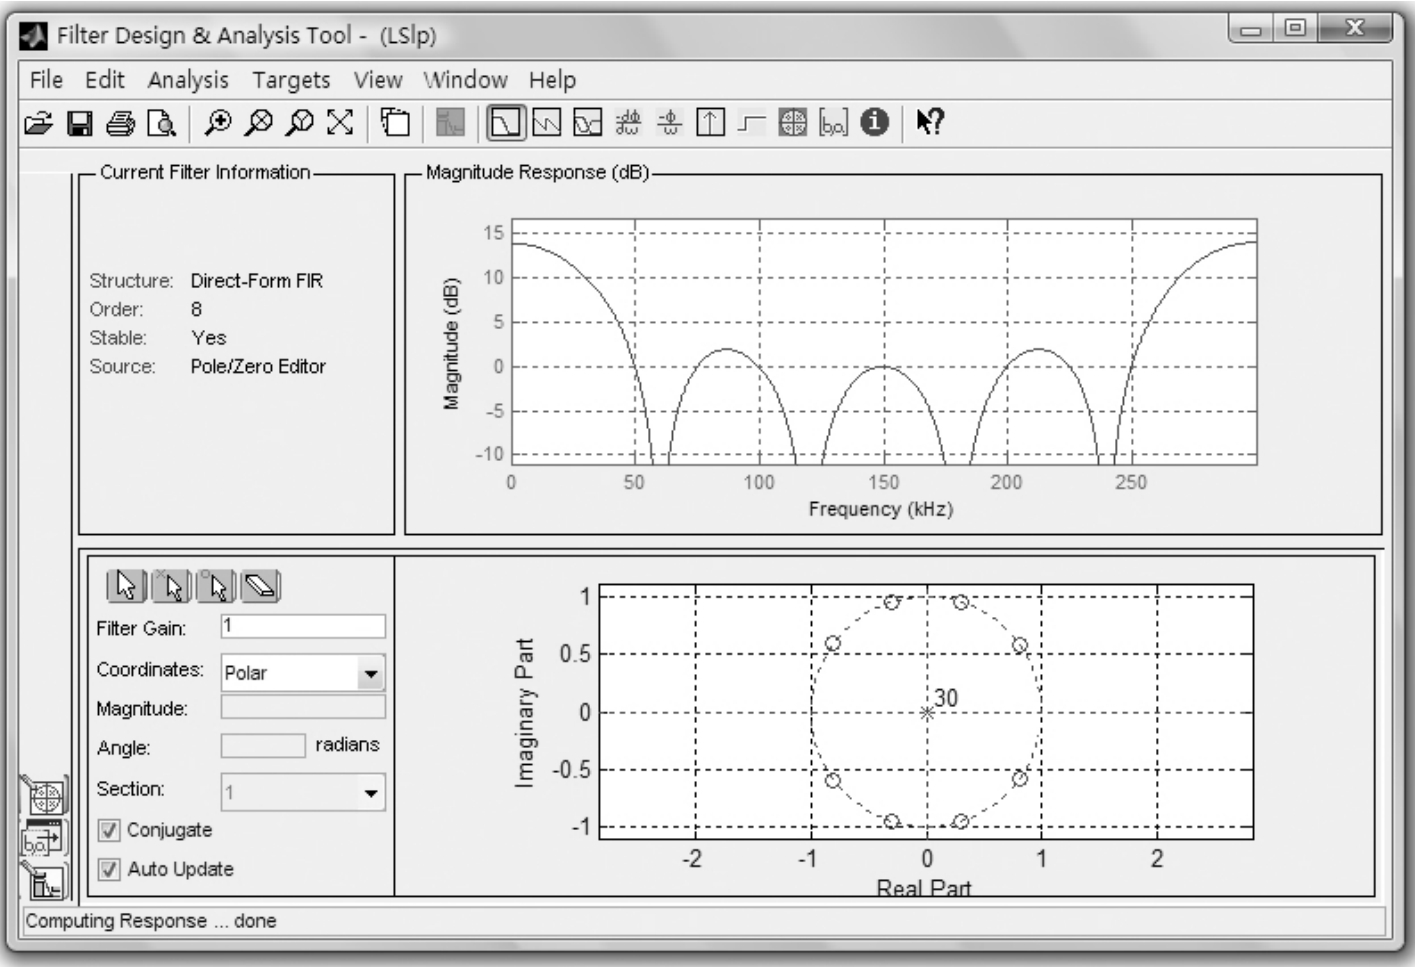Choose the Delete Pole/Zero eraser tool
The width and height of the screenshot is (1415, 967).
tap(260, 586)
